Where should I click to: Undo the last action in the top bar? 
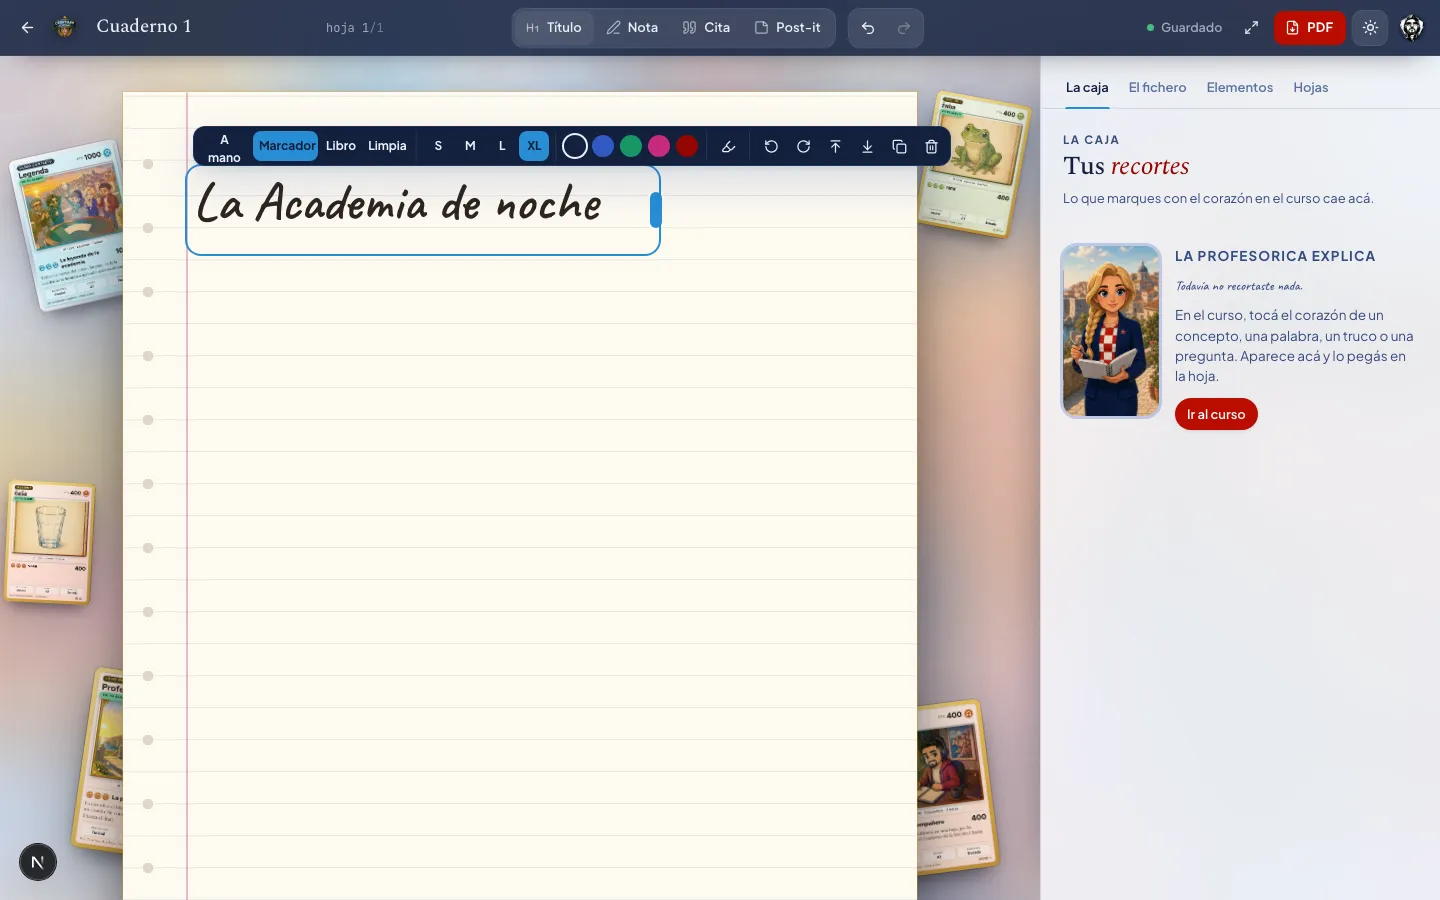tap(868, 28)
